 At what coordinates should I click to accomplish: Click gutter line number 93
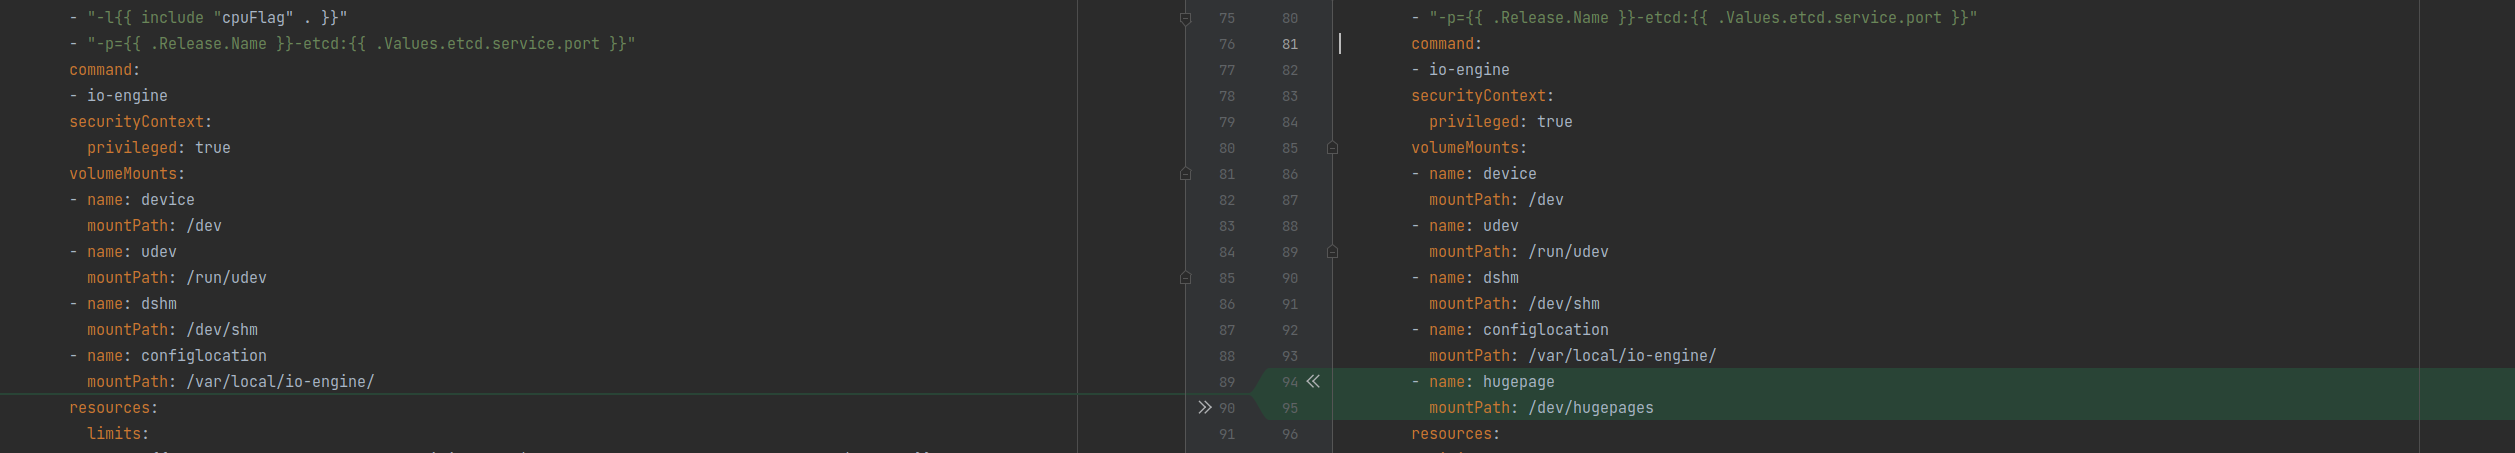(1290, 356)
